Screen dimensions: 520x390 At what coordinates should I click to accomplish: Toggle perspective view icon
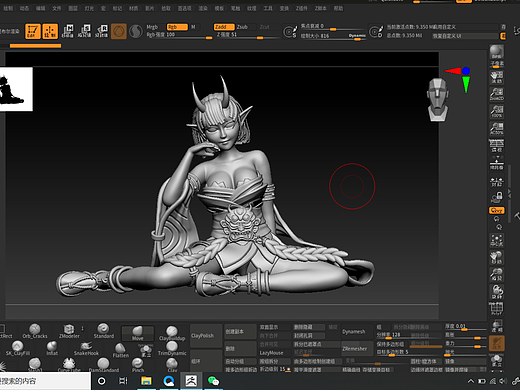tap(496, 146)
